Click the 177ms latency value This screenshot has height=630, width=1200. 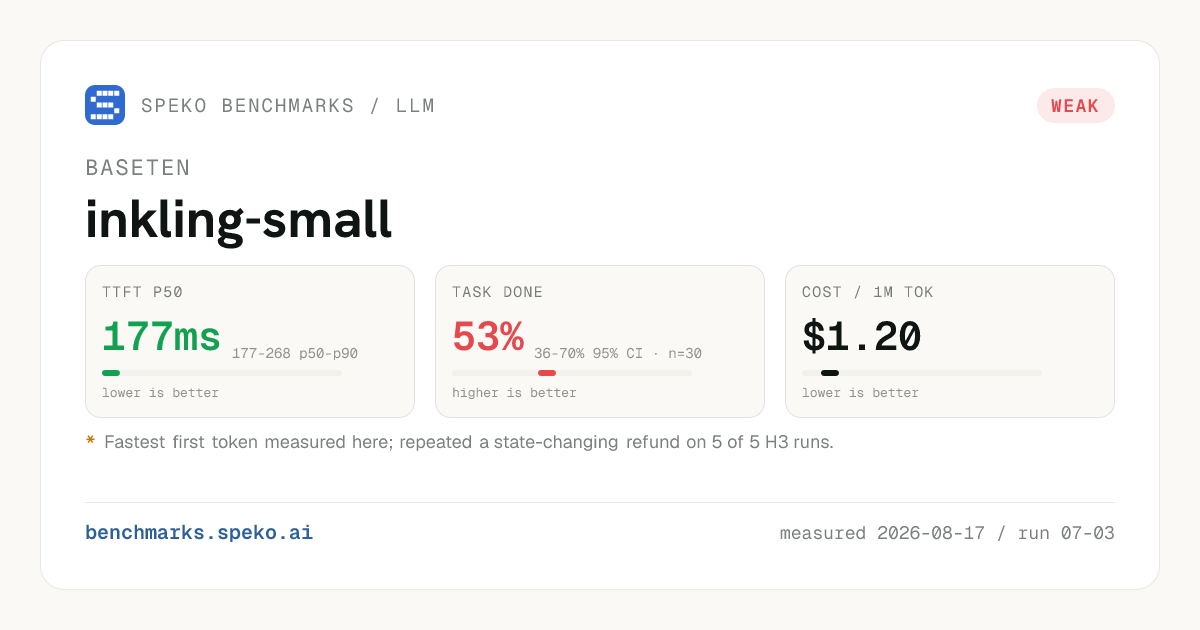click(x=161, y=337)
